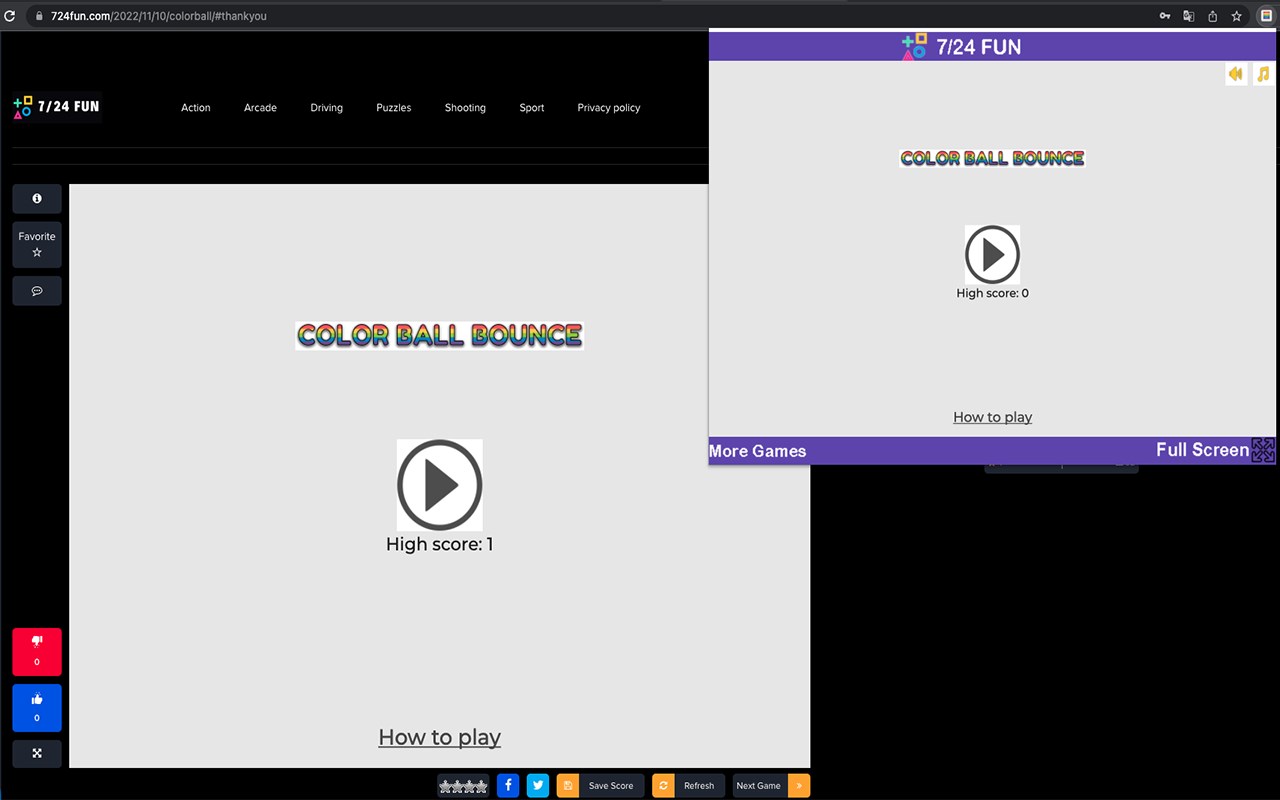Screen dimensions: 1280x800
Task: Skip to the Next Game
Action: tap(771, 786)
